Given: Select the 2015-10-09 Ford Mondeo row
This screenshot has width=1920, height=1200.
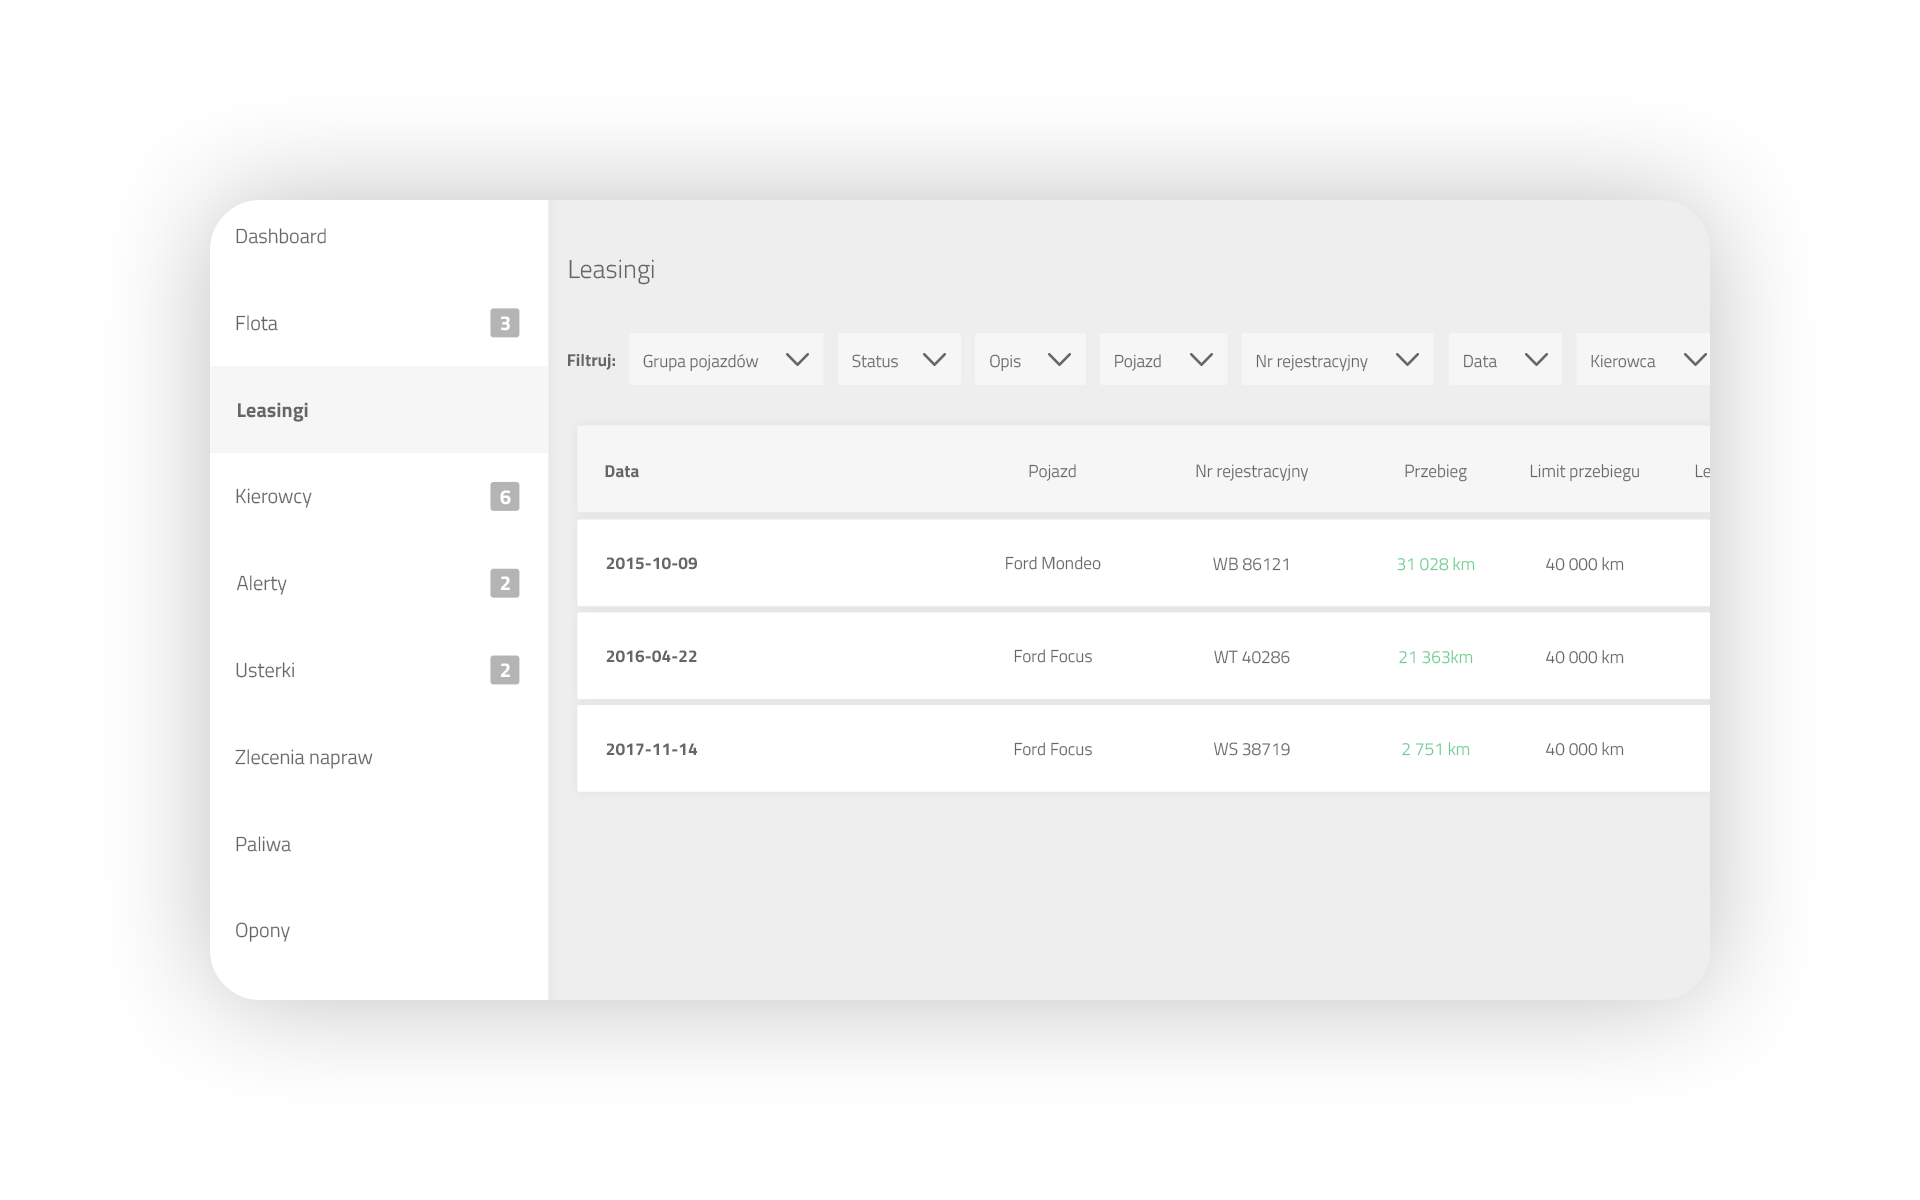Looking at the screenshot, I should tap(1052, 563).
